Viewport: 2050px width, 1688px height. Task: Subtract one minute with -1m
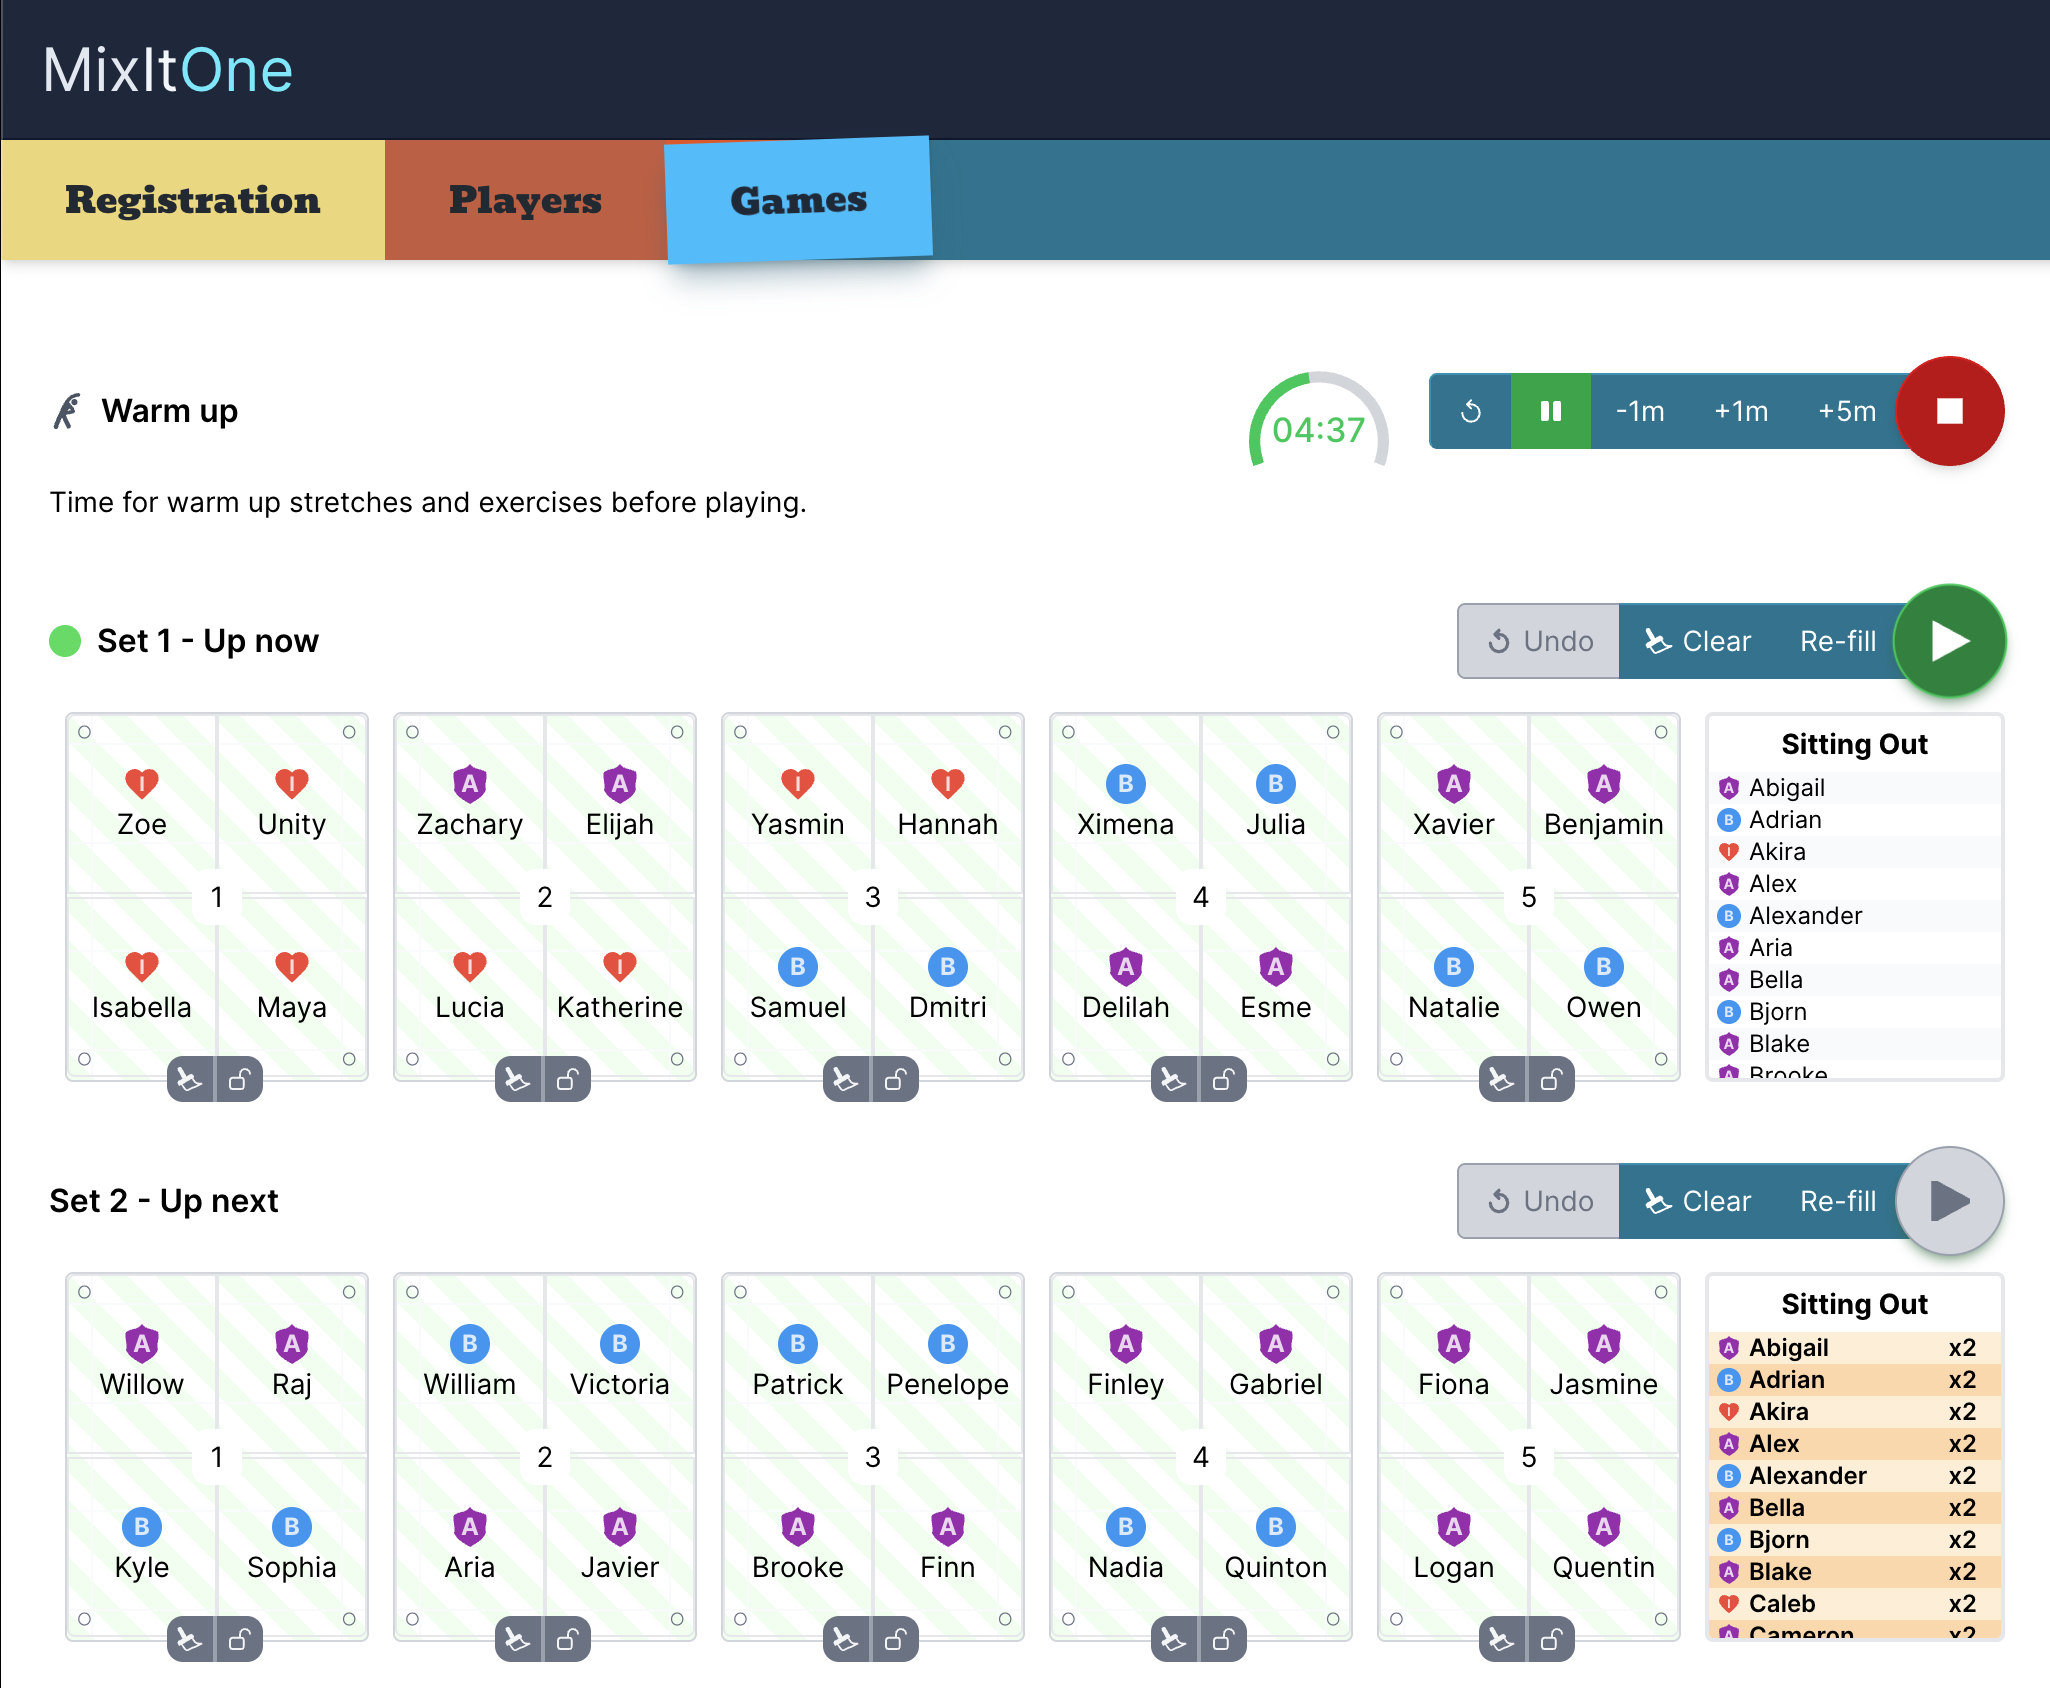[x=1640, y=411]
